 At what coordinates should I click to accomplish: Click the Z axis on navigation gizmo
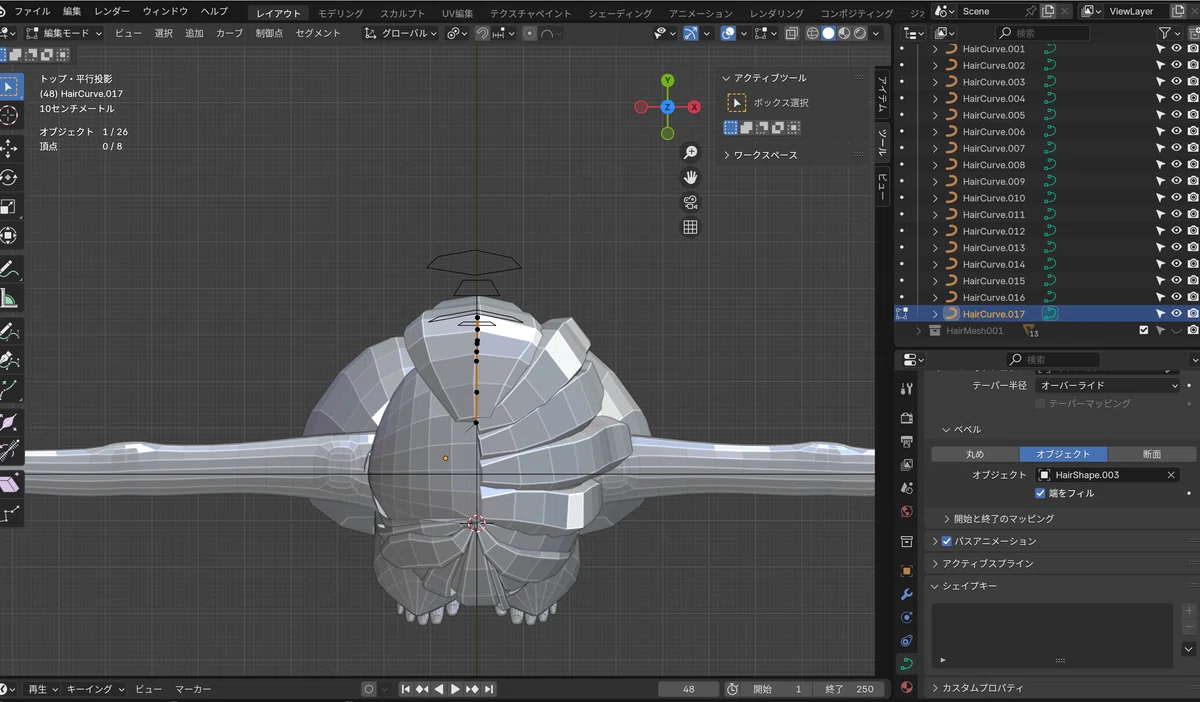667,107
